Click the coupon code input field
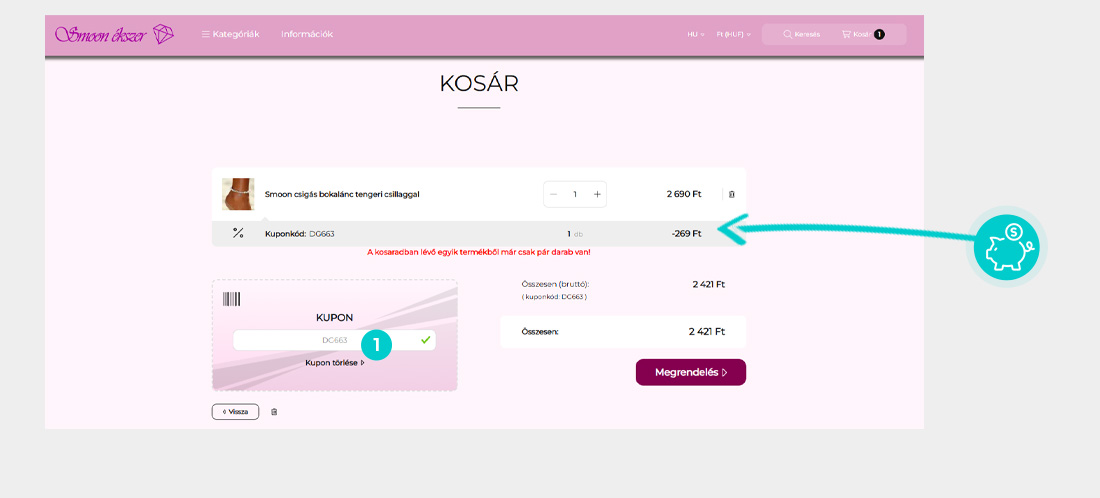The image size is (1100, 498). 320,340
